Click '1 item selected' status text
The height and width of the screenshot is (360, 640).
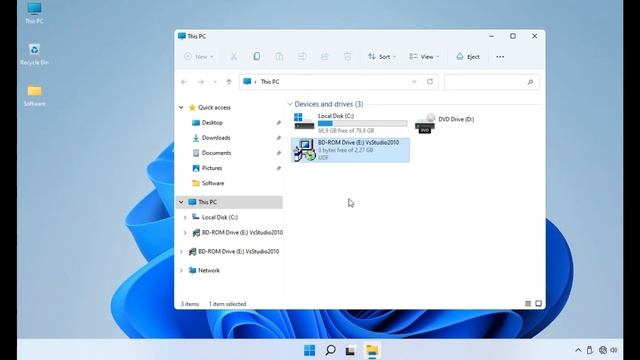[x=227, y=304]
